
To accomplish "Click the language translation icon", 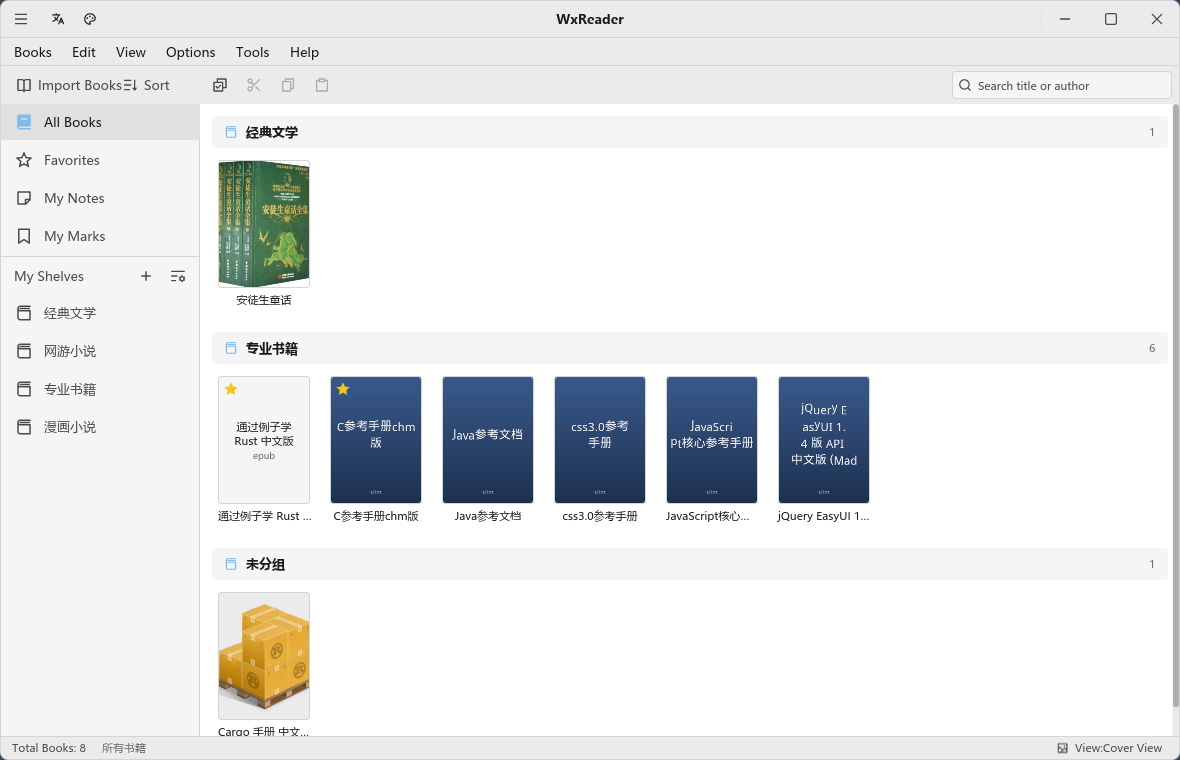I will coord(58,19).
